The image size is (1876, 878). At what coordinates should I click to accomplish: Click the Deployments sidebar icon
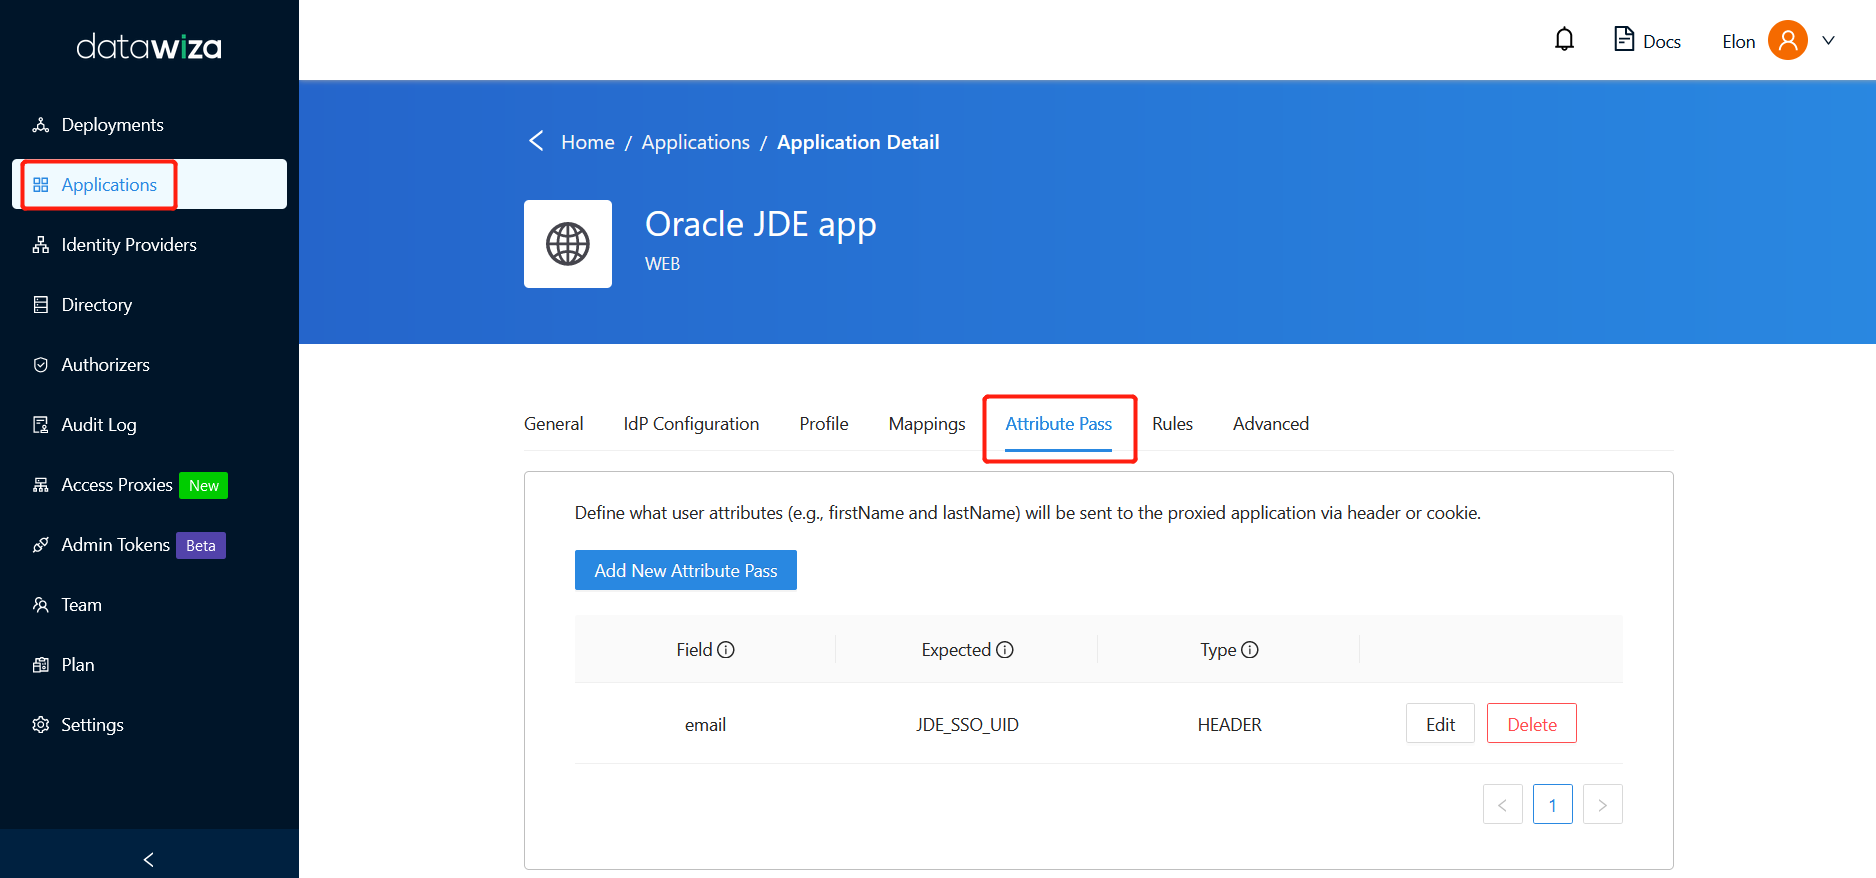point(41,125)
